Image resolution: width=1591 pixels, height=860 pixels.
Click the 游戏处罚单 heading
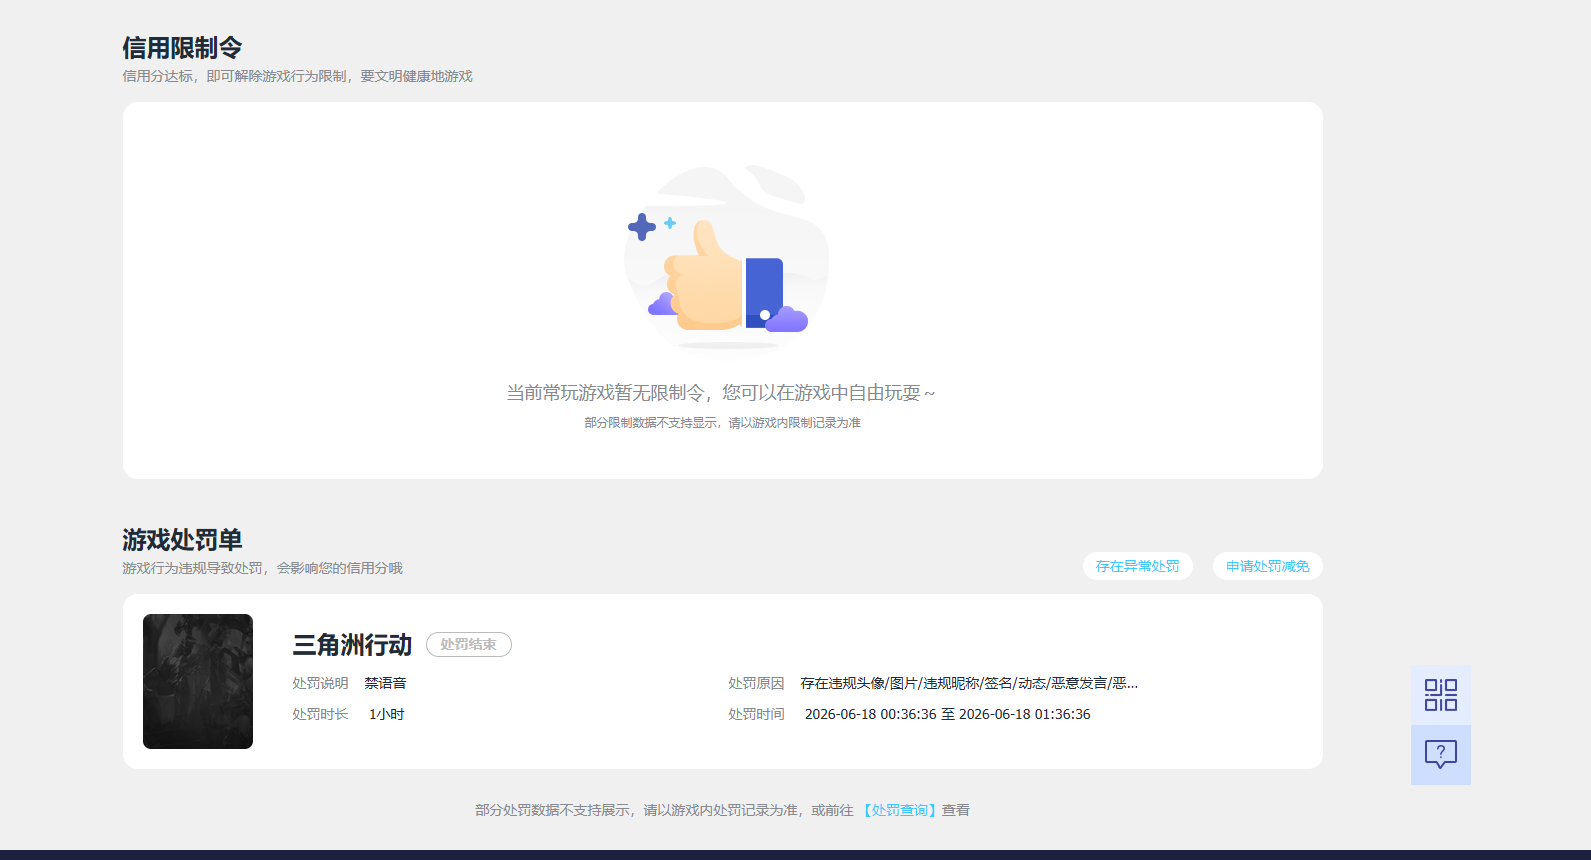pyautogui.click(x=182, y=540)
